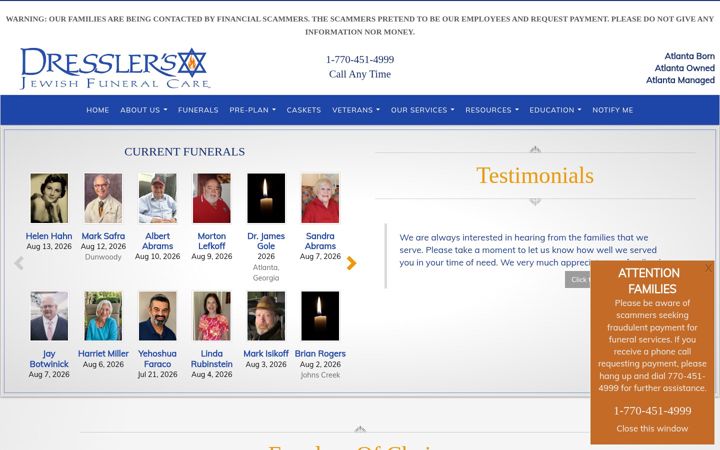Screen dimensions: 720x450
Task: Expand the Veterans dropdown menu
Action: (356, 110)
